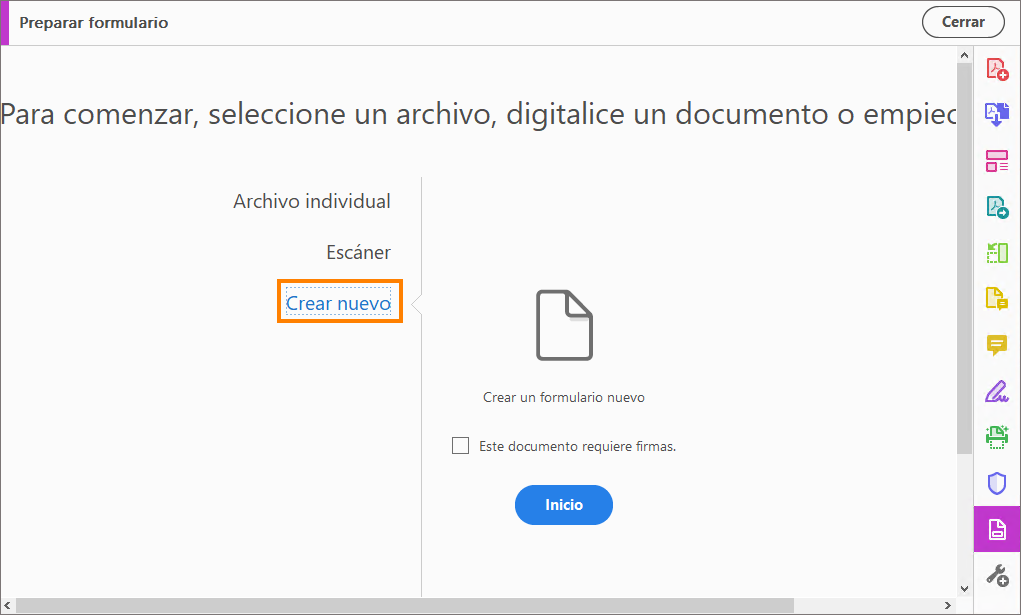
Task: Open the Comment speech bubble tool
Action: [997, 345]
